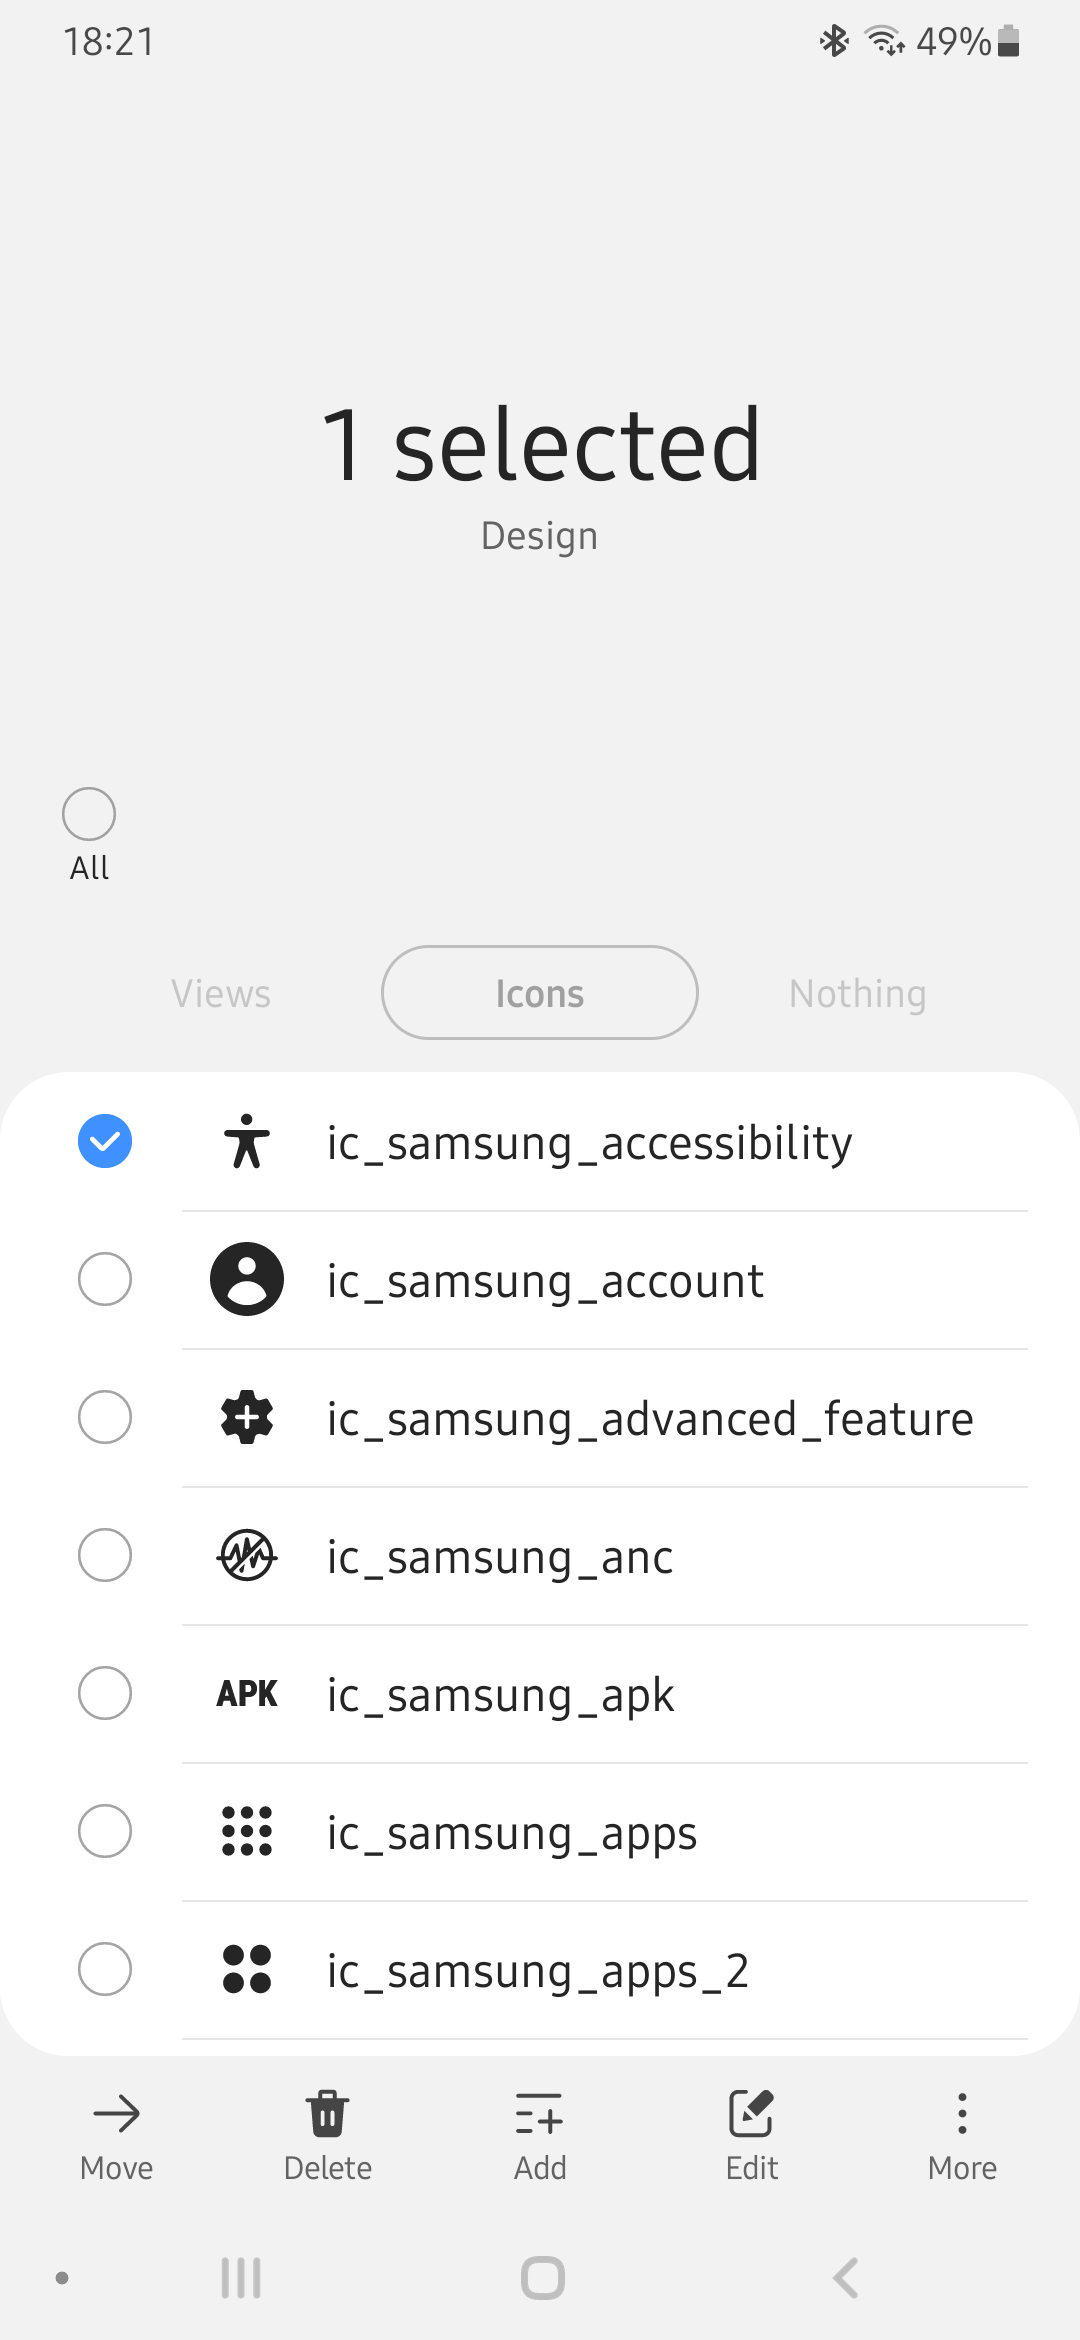Screen dimensions: 1080x2340
Task: Tap the ic_samsung_anc waveform icon
Action: pos(247,1555)
